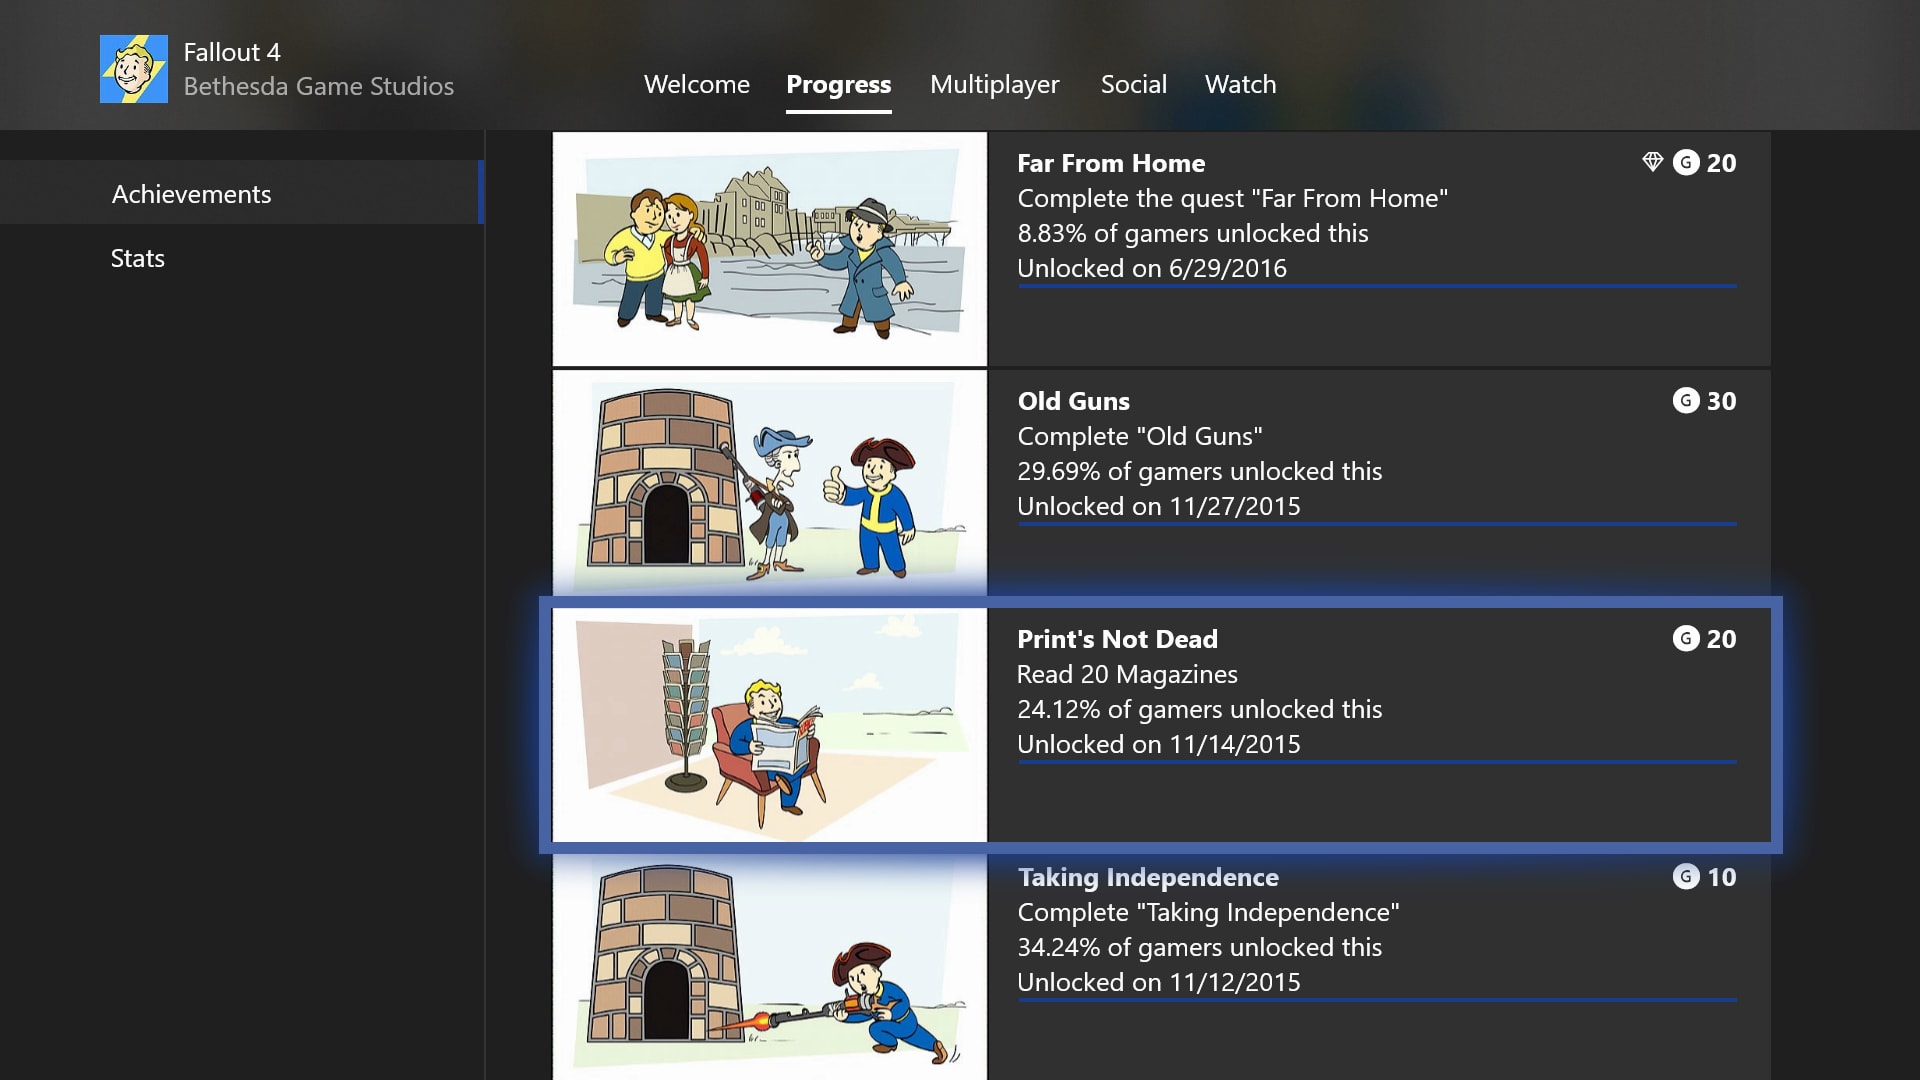Image resolution: width=1920 pixels, height=1080 pixels.
Task: Click "29.69% of gamers unlocked this"
Action: 1200,471
